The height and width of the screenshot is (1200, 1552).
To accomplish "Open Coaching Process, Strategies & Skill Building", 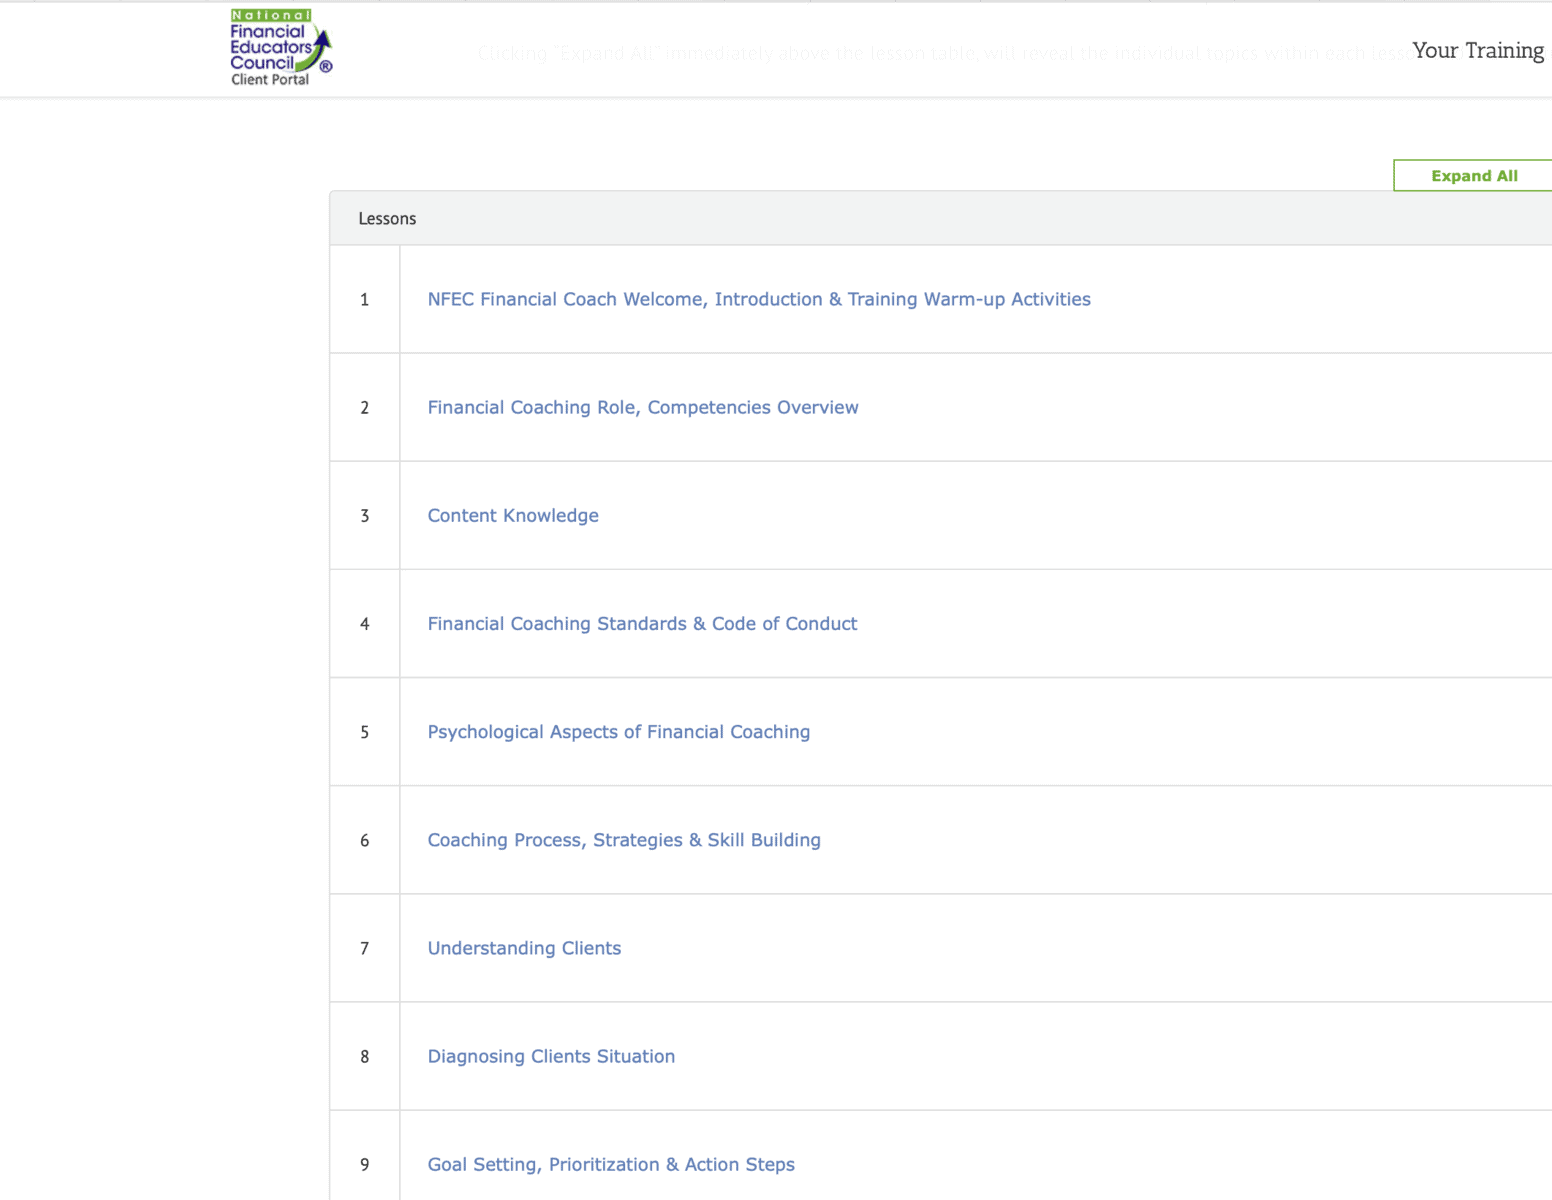I will (624, 840).
